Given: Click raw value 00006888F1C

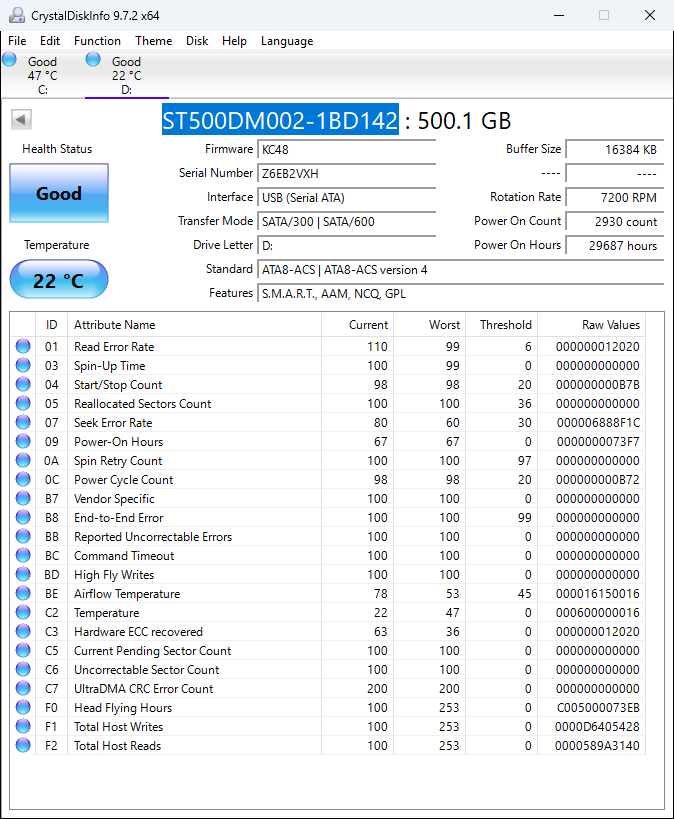Looking at the screenshot, I should (x=598, y=423).
